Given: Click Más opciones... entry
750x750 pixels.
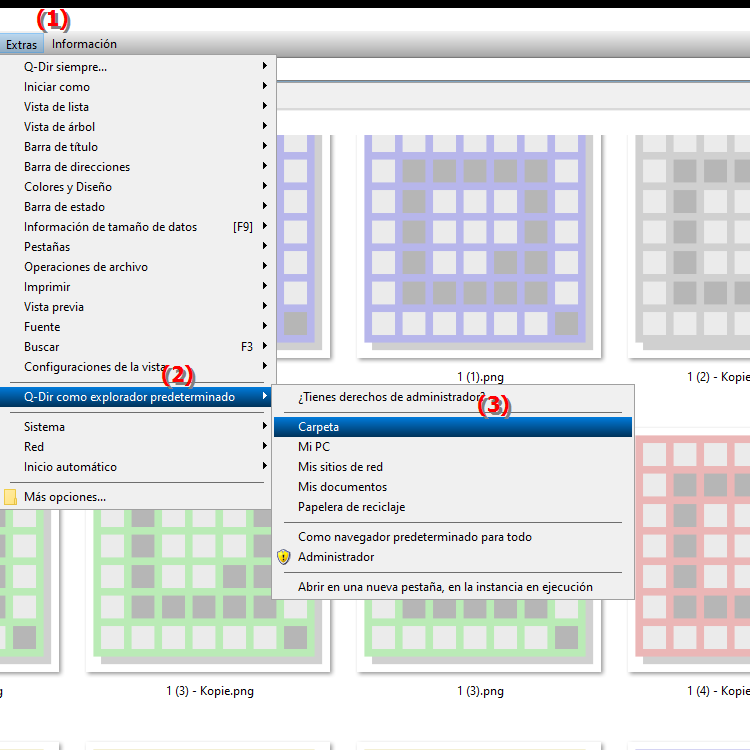Looking at the screenshot, I should (138, 497).
